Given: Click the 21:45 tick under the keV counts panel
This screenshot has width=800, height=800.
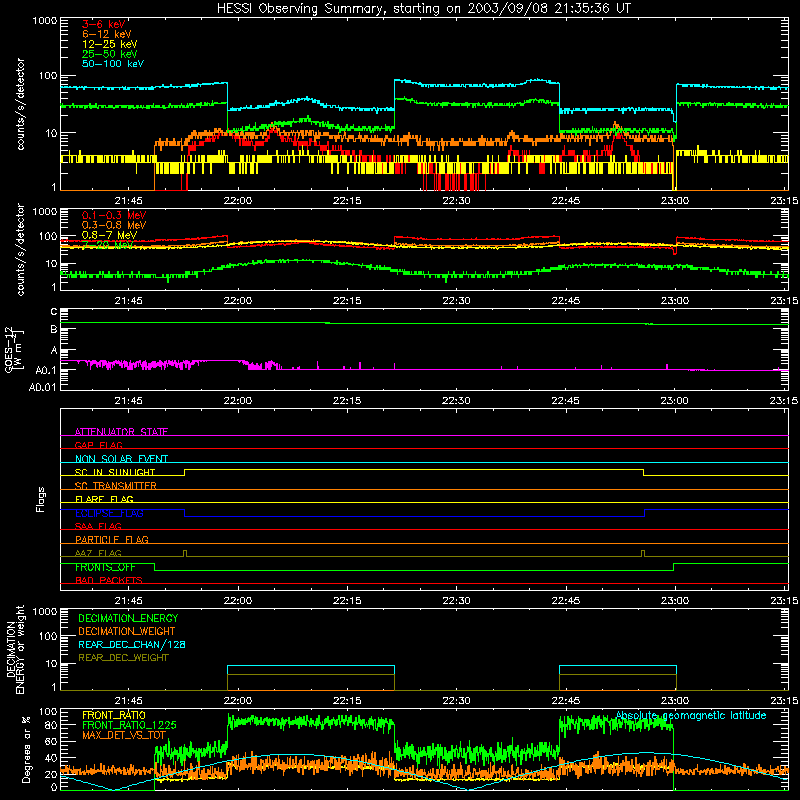Looking at the screenshot, I should 128,201.
